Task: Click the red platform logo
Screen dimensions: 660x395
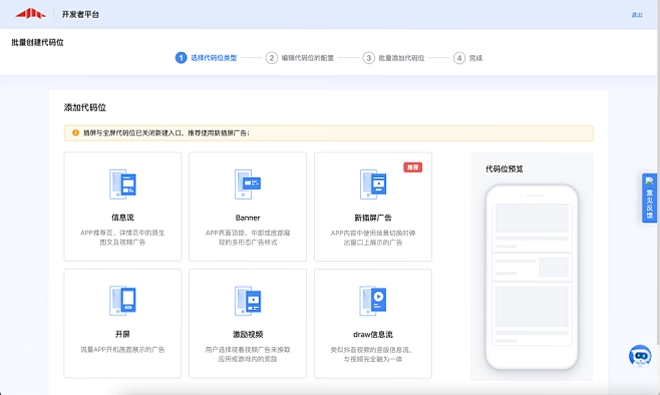Action: [30, 14]
